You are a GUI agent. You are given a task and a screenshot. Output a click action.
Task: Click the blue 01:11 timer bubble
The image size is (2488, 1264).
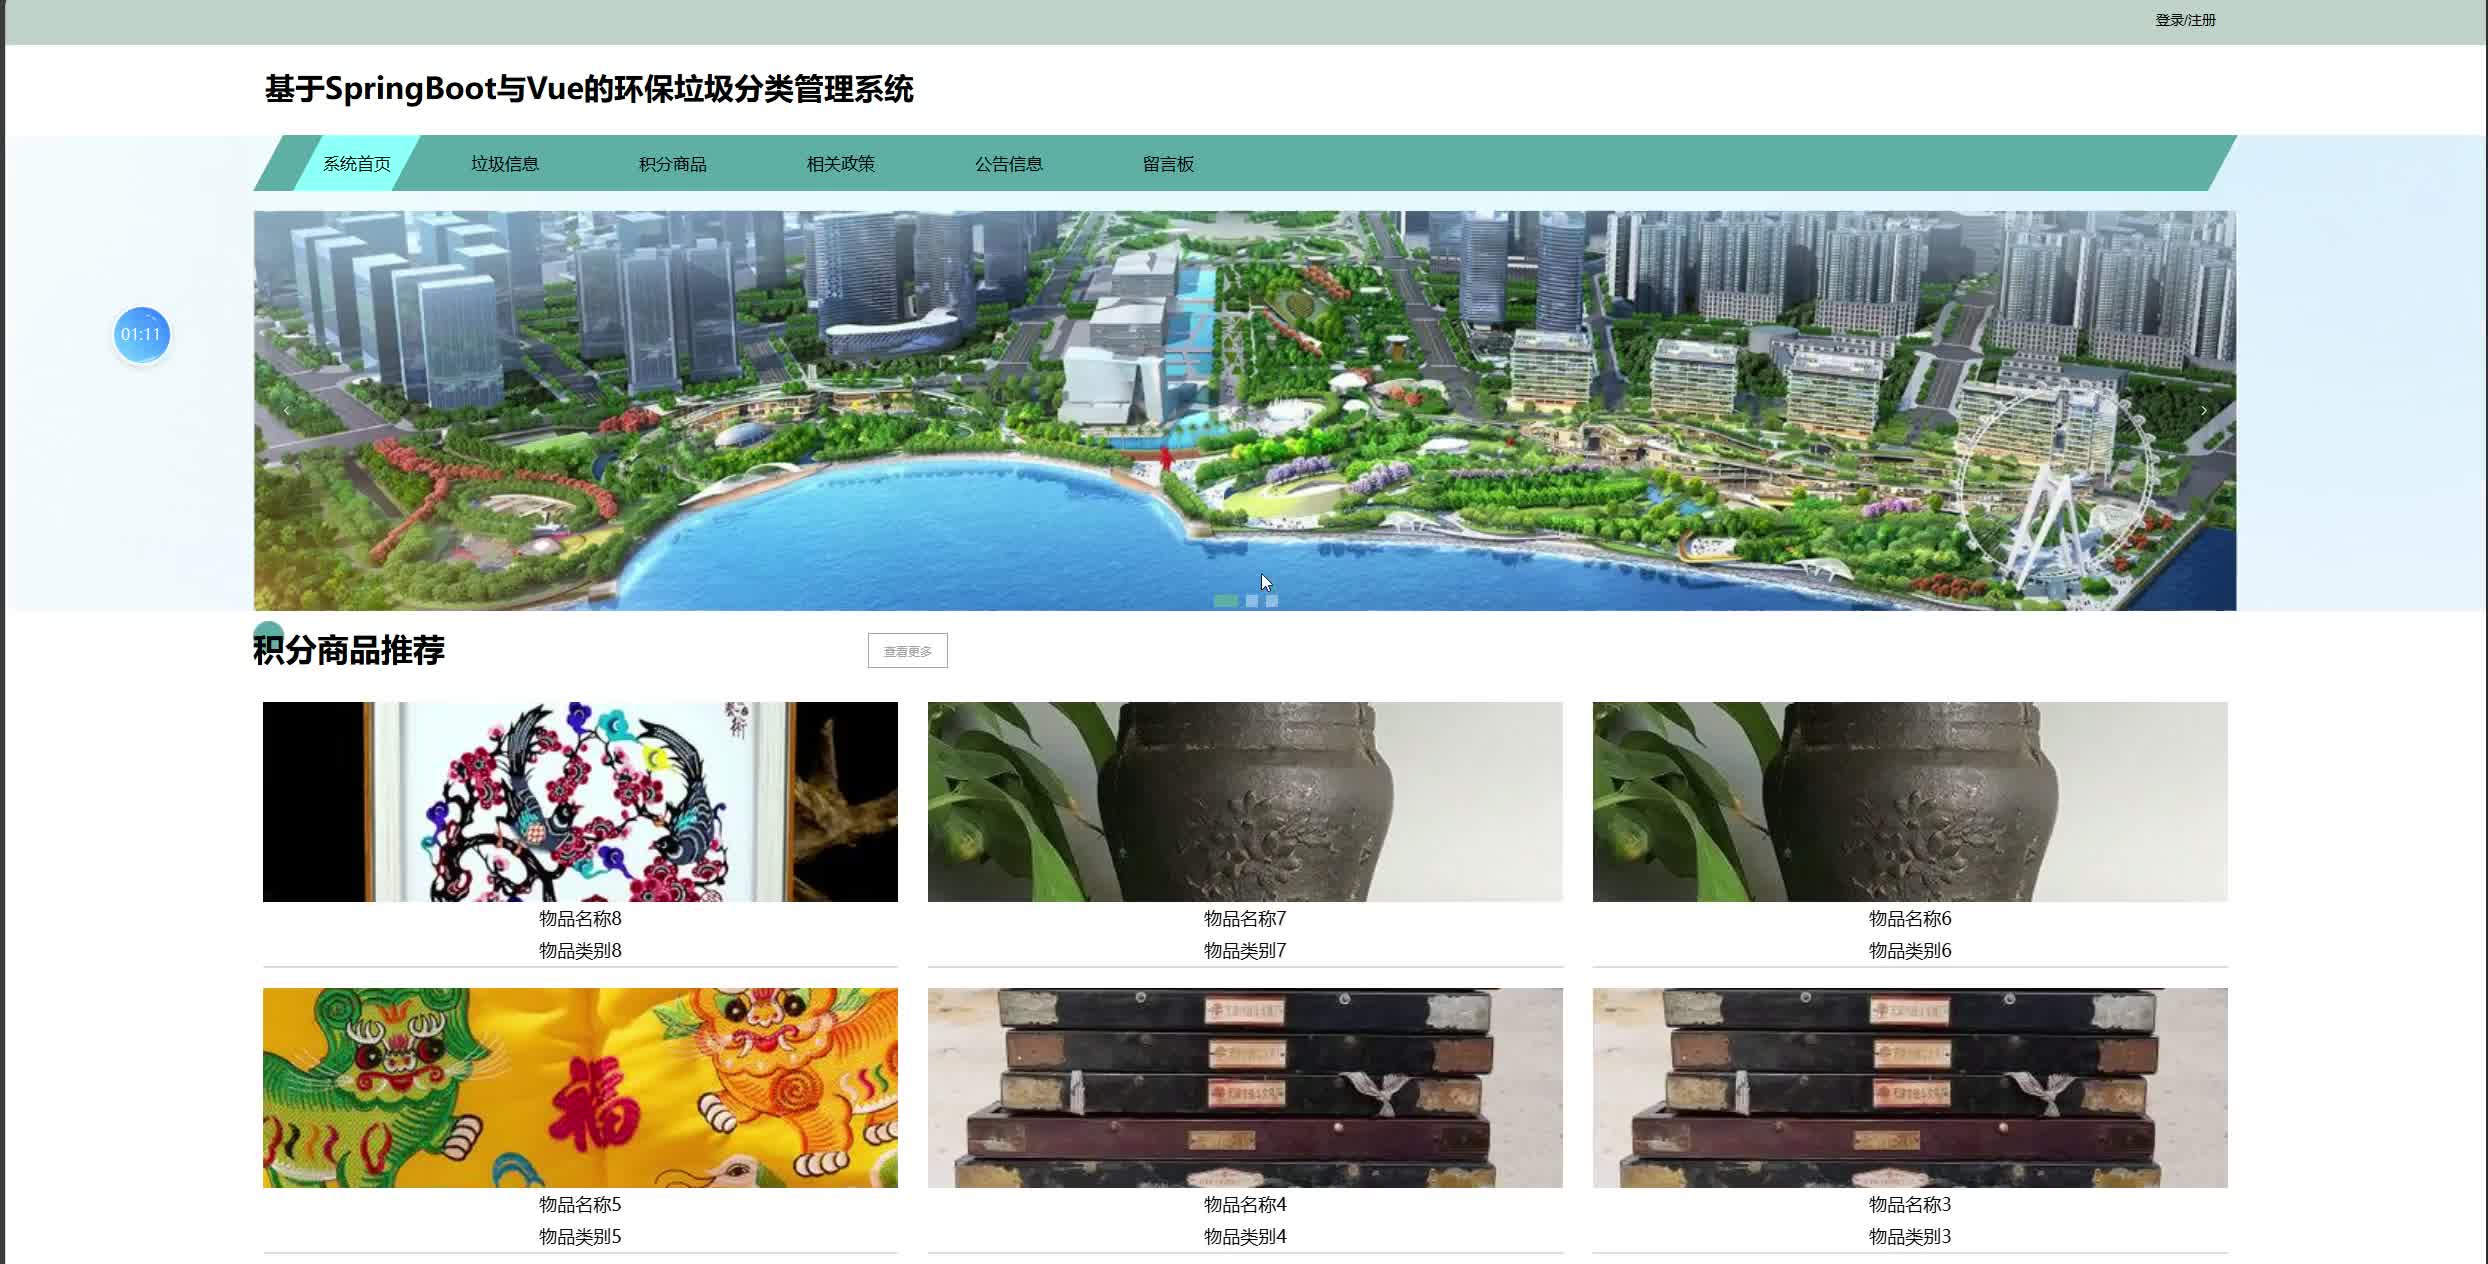pyautogui.click(x=141, y=335)
